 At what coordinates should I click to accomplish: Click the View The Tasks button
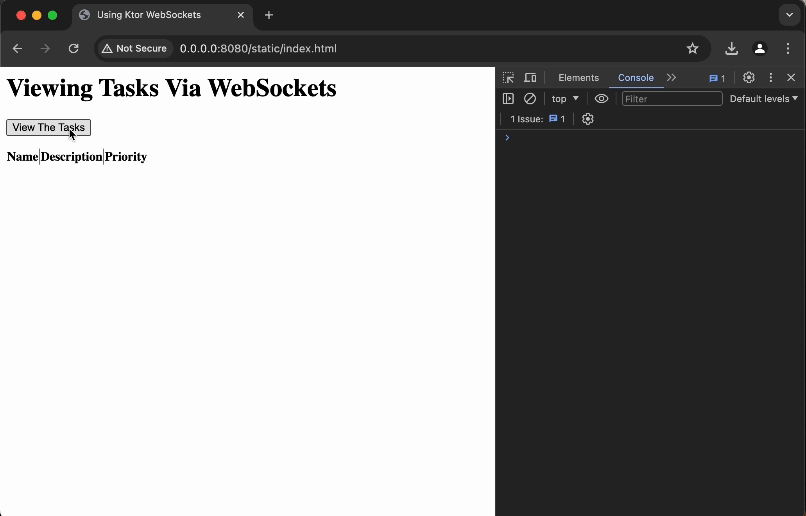48,128
